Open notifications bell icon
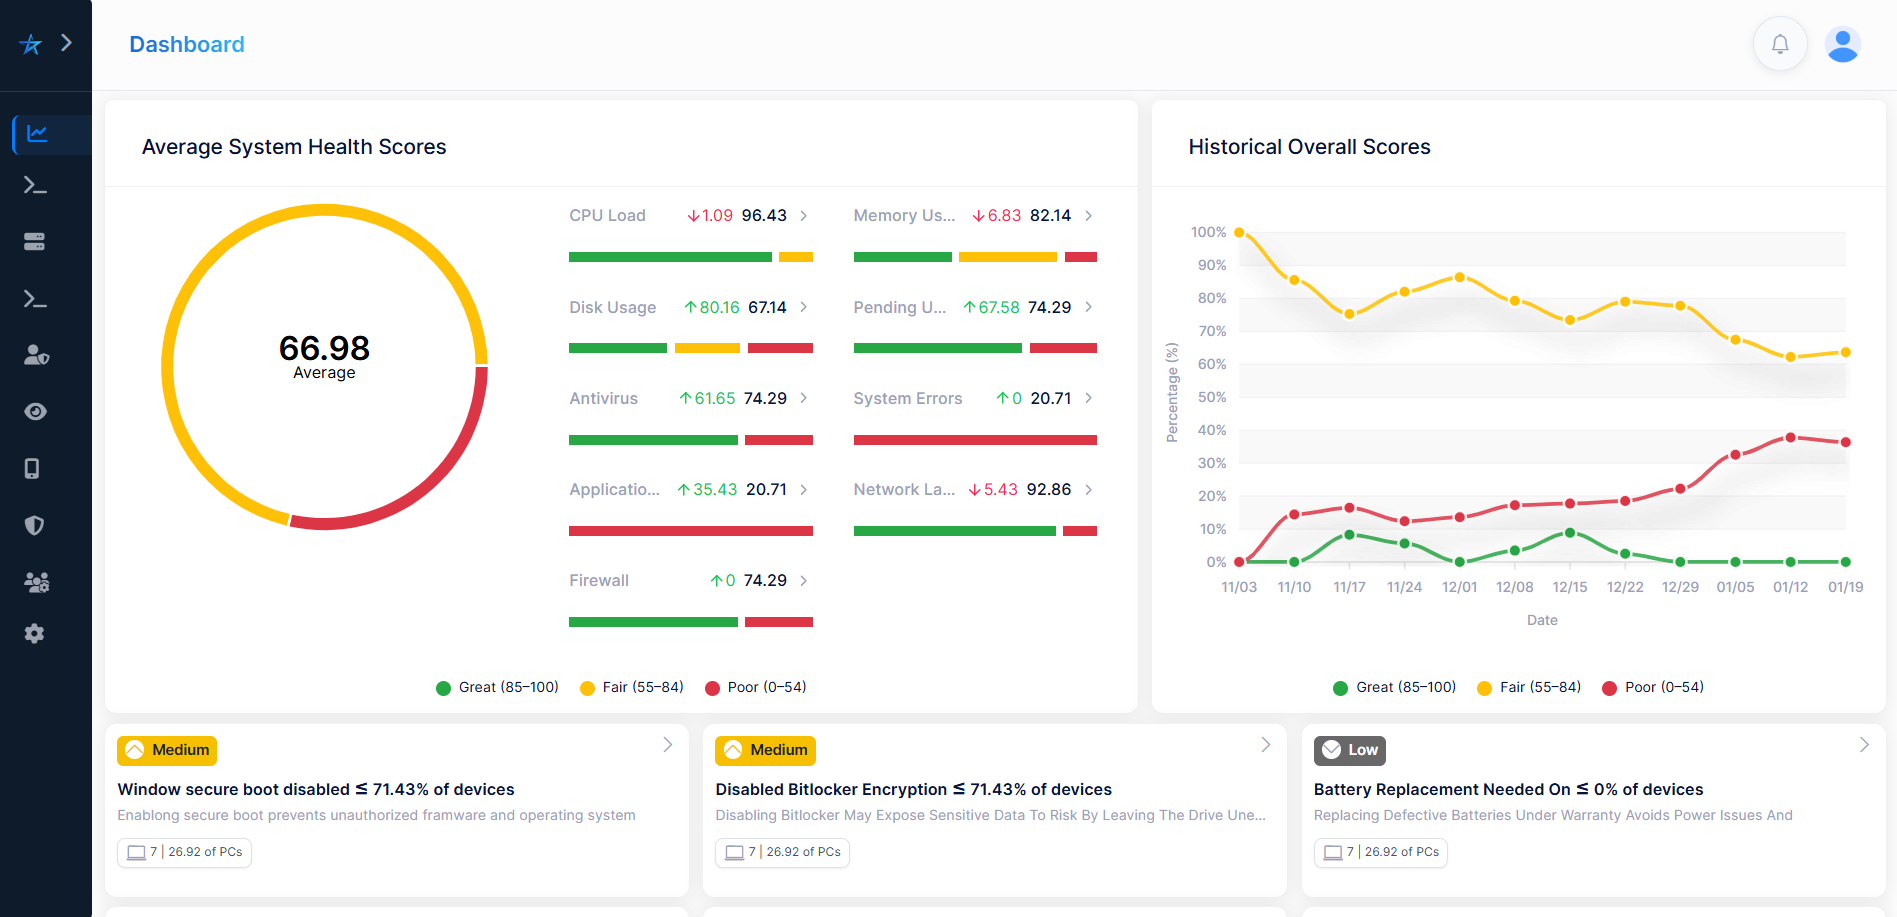The width and height of the screenshot is (1897, 917). (x=1780, y=44)
